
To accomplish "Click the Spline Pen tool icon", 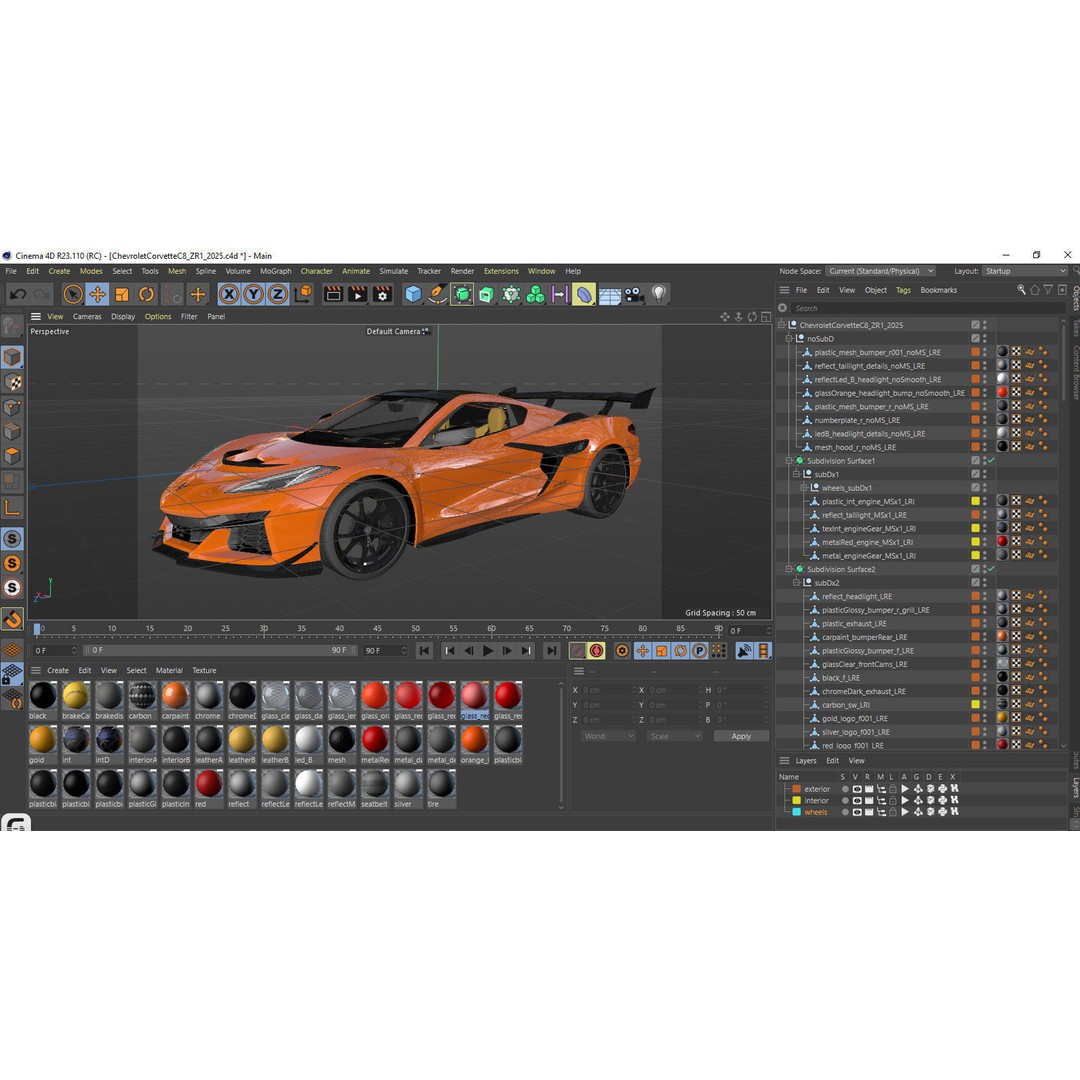I will pos(437,295).
